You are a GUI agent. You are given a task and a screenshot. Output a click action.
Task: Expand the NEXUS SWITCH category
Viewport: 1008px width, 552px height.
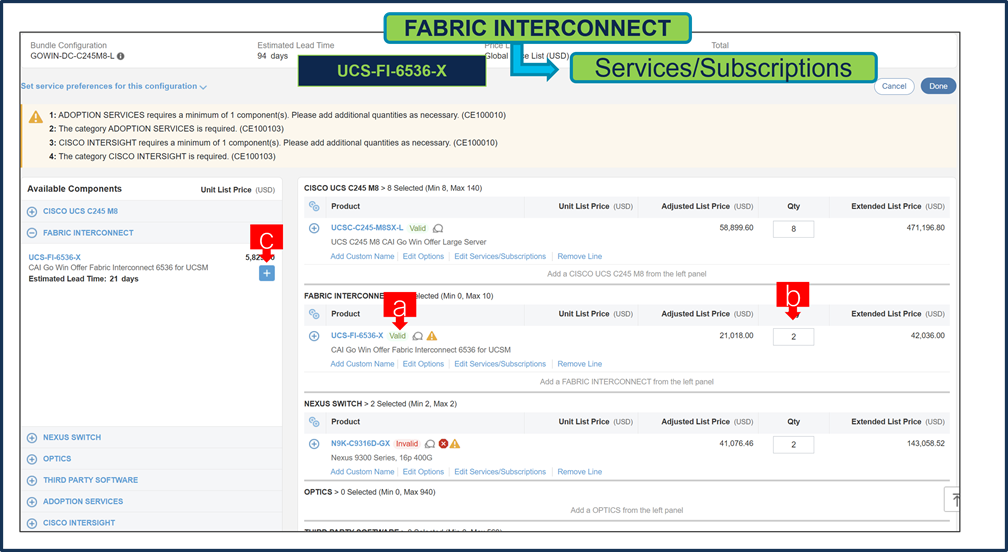(32, 438)
